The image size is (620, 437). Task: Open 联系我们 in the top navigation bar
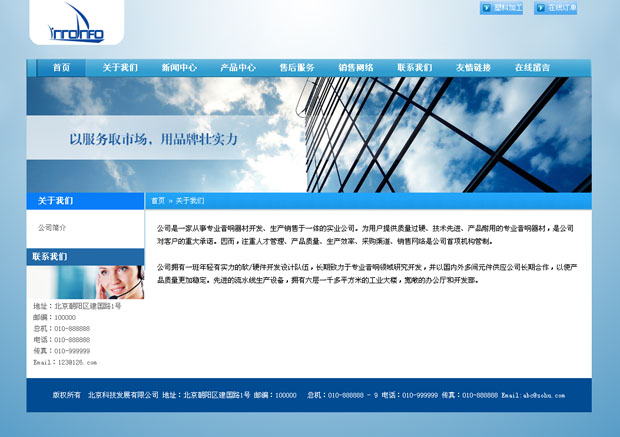(415, 68)
